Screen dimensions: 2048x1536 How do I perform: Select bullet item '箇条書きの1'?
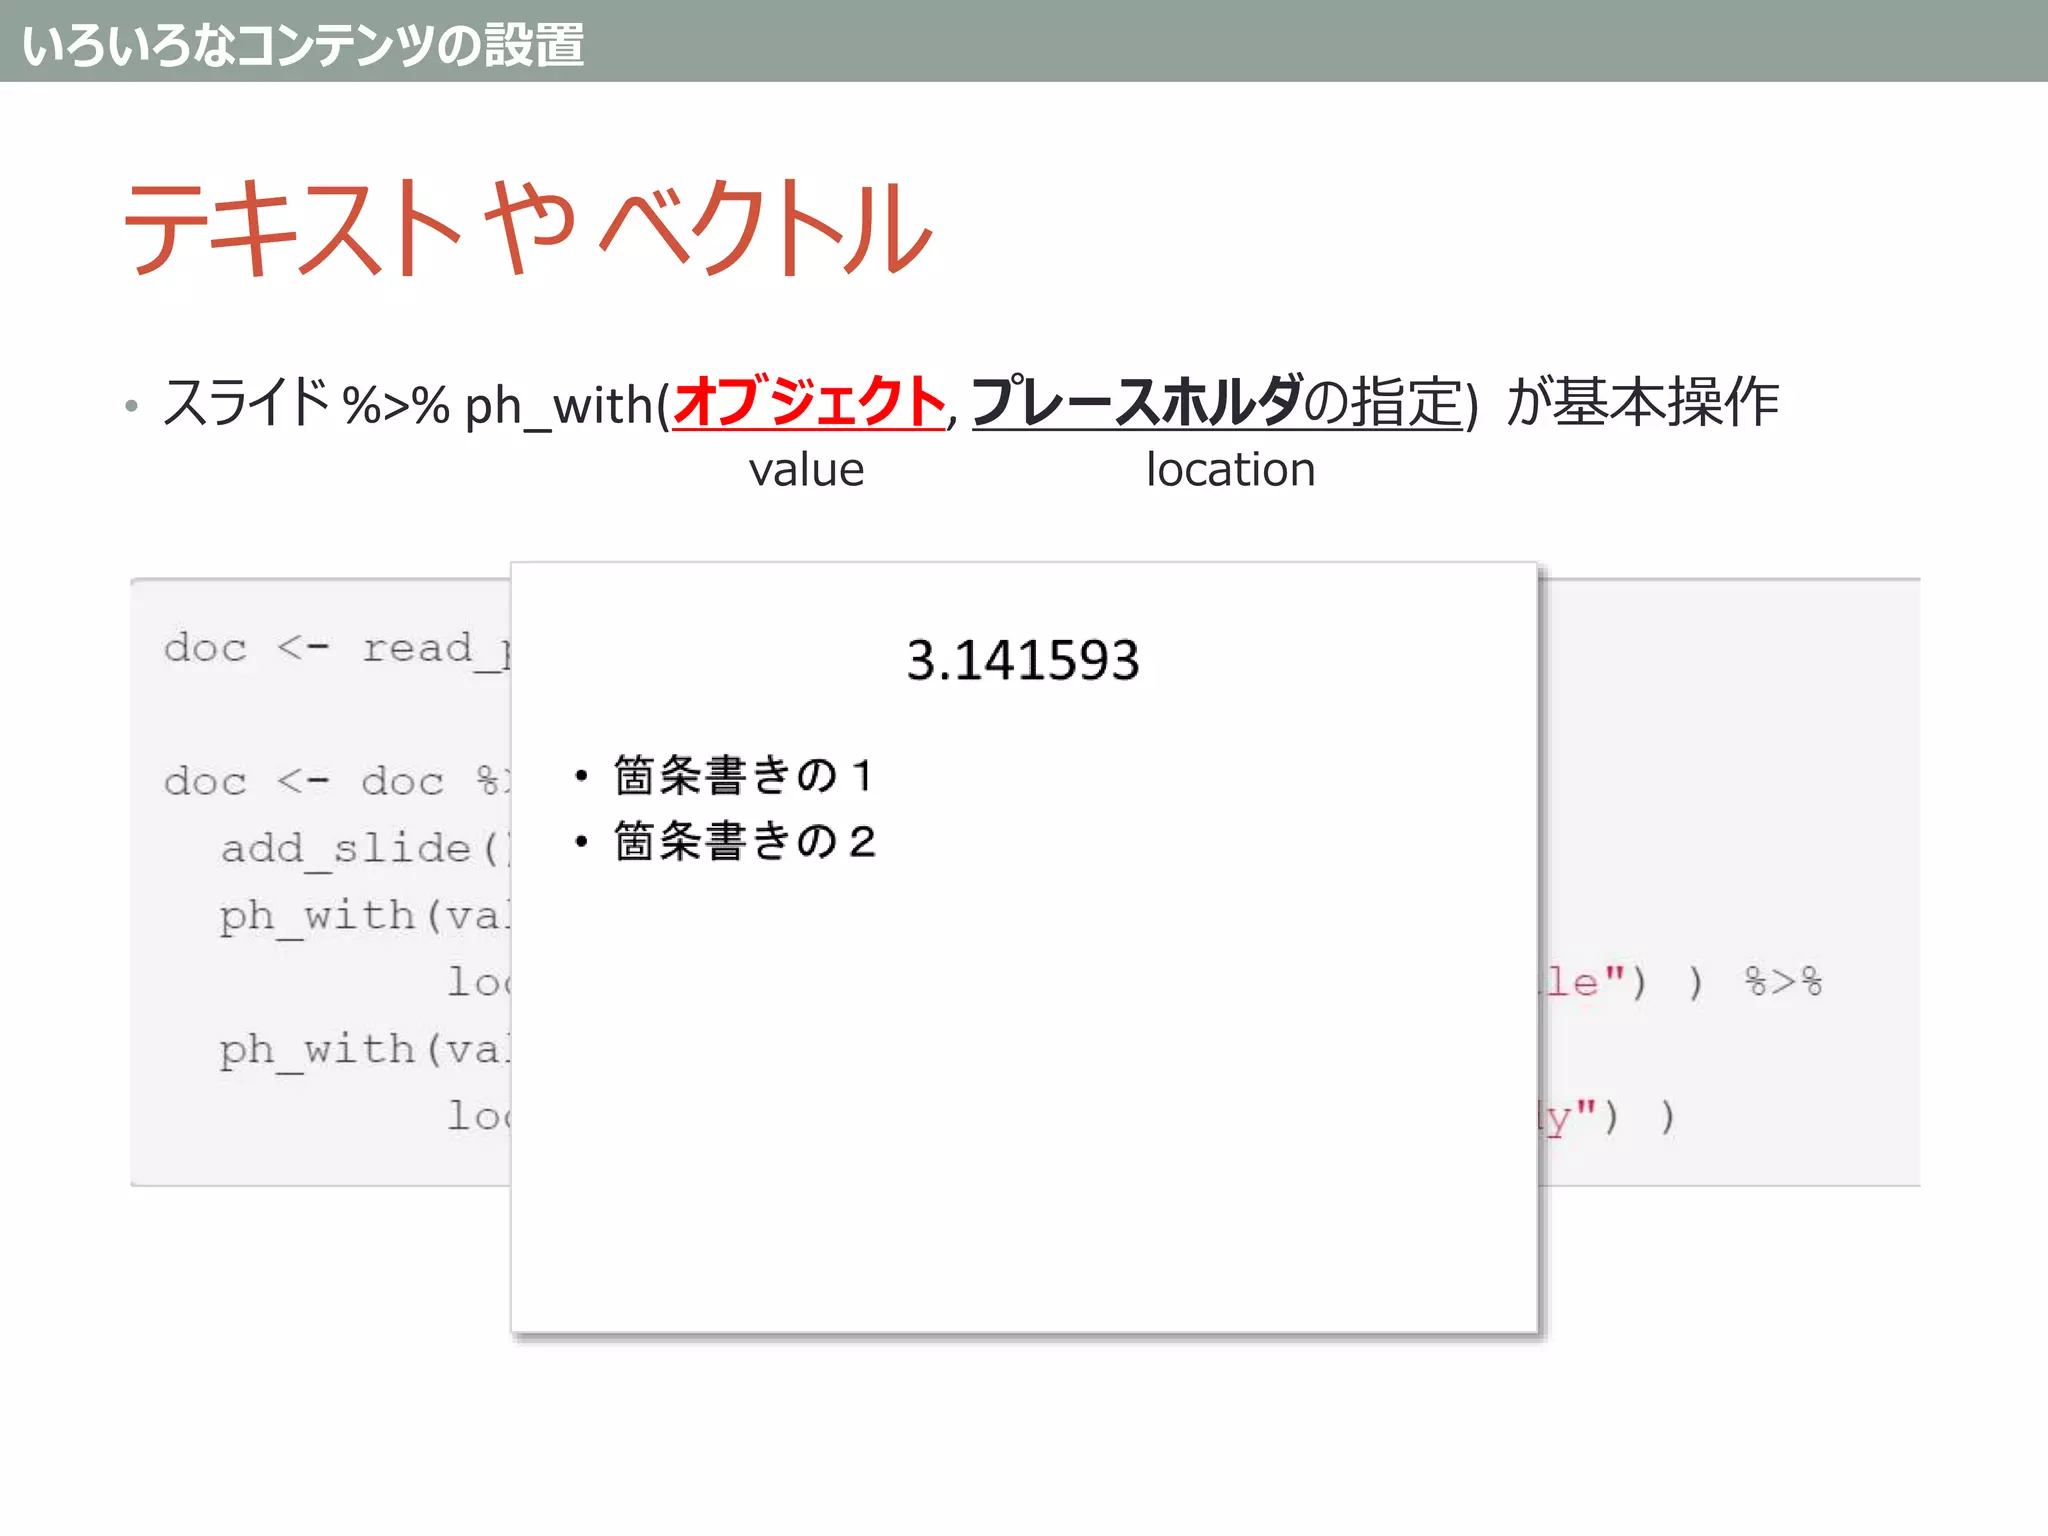(x=744, y=776)
